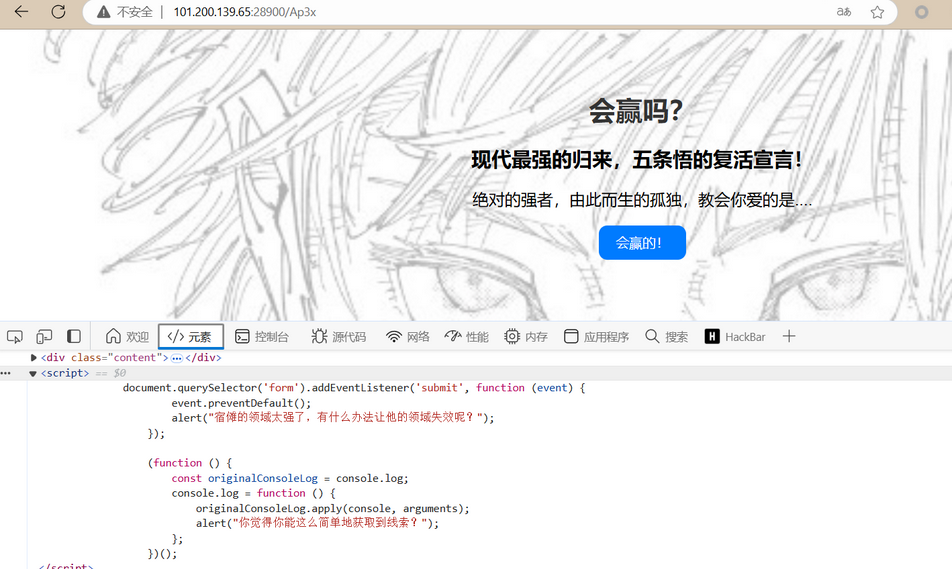Click the line const originalConsoleLog = console.log;
Viewport: 952px width, 569px height.
click(x=290, y=479)
